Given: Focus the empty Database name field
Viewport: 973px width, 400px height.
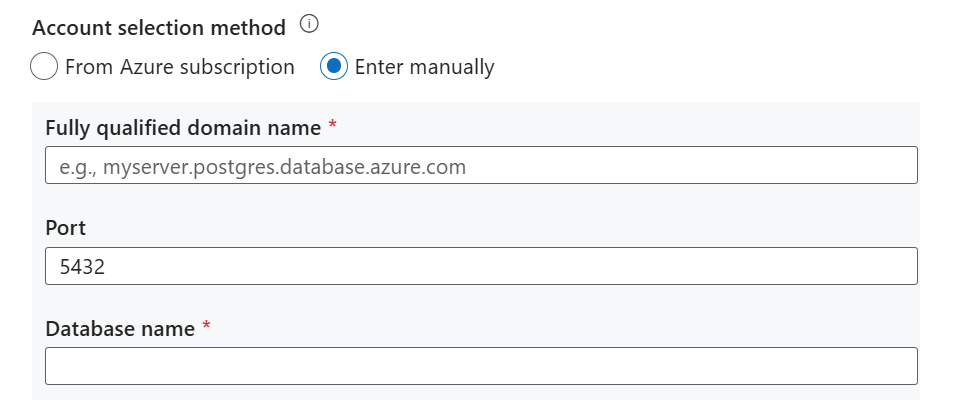Looking at the screenshot, I should click(x=480, y=366).
